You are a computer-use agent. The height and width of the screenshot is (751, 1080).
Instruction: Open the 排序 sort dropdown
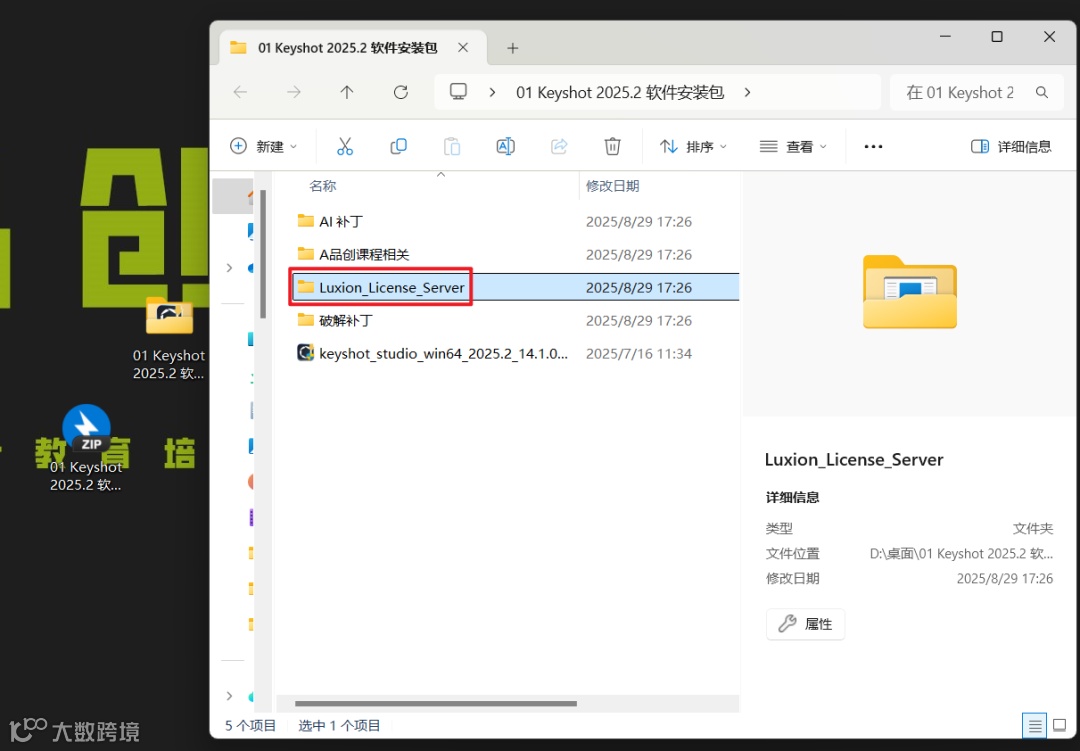click(693, 146)
